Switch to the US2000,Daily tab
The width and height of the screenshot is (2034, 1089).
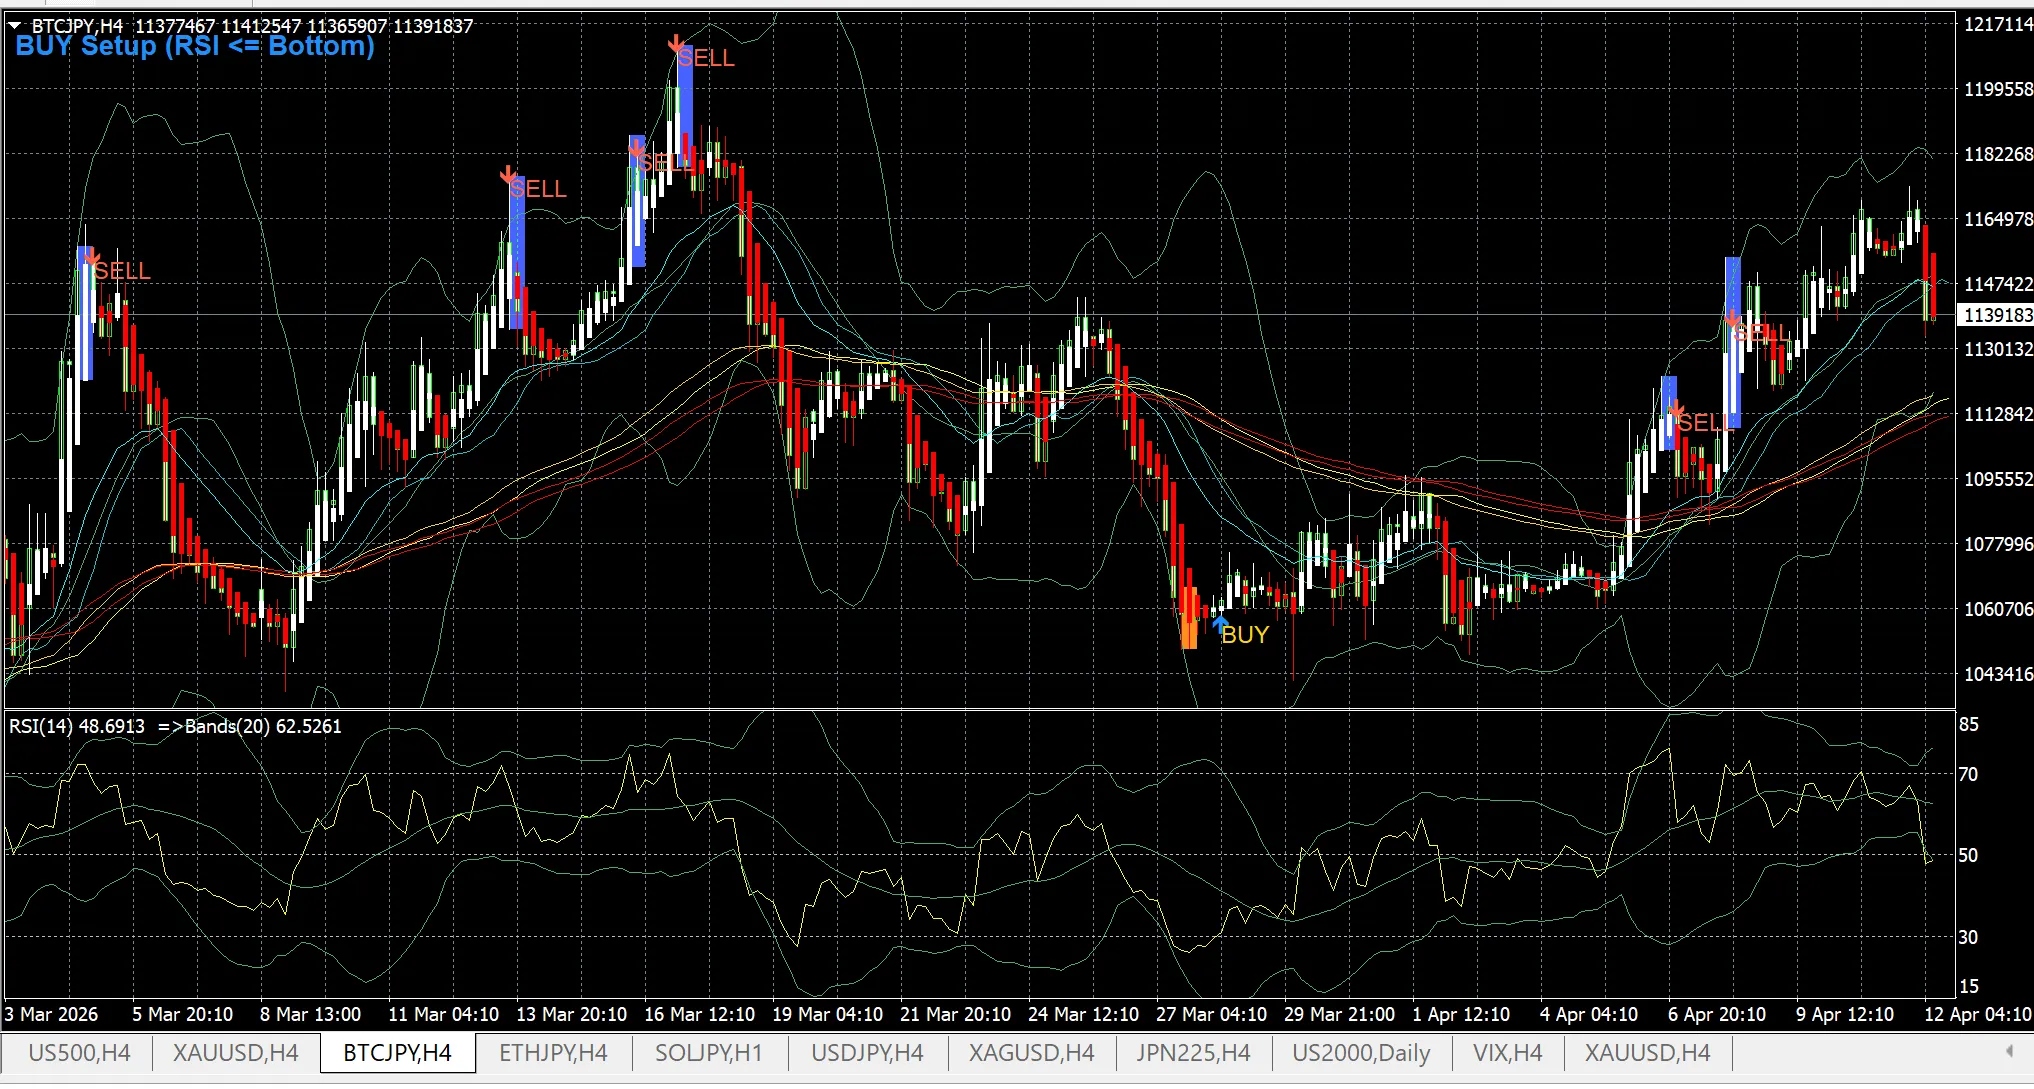coord(1360,1053)
